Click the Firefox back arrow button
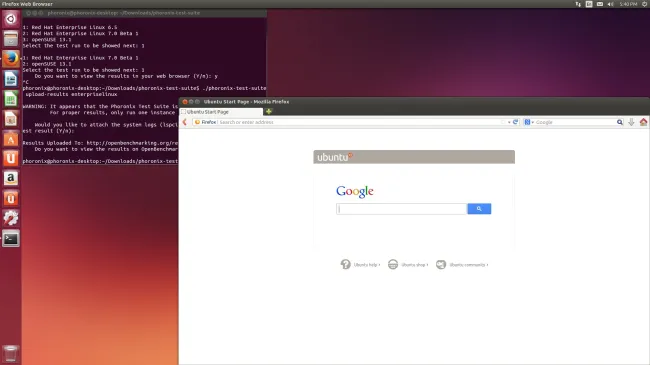 [185, 122]
